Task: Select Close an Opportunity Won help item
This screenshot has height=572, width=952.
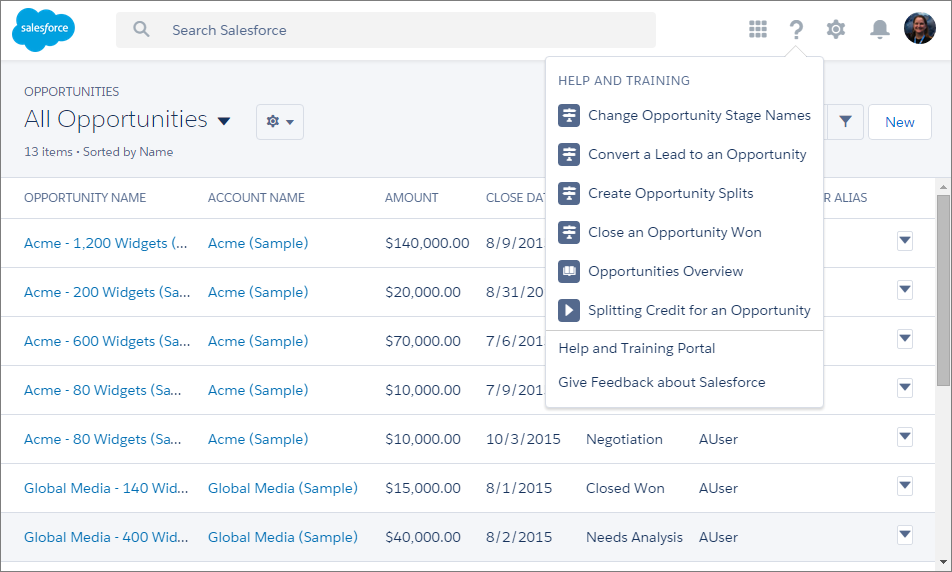Action: click(675, 232)
